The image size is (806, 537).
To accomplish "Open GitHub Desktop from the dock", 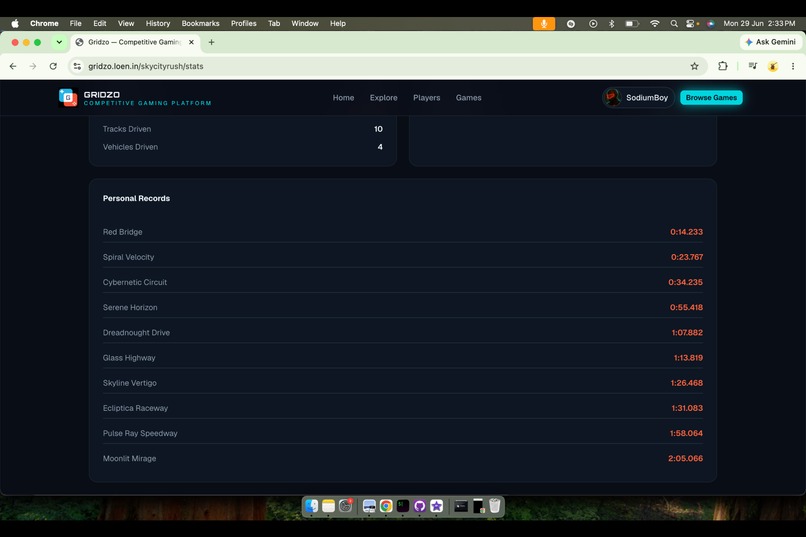I will 420,506.
